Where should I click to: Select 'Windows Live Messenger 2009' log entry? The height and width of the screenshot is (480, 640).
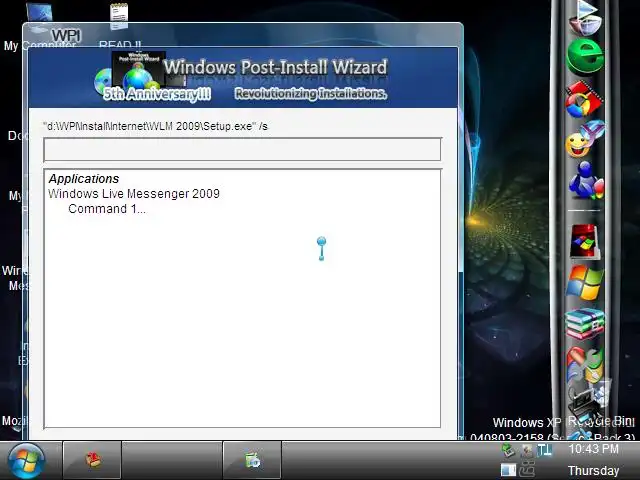click(134, 193)
